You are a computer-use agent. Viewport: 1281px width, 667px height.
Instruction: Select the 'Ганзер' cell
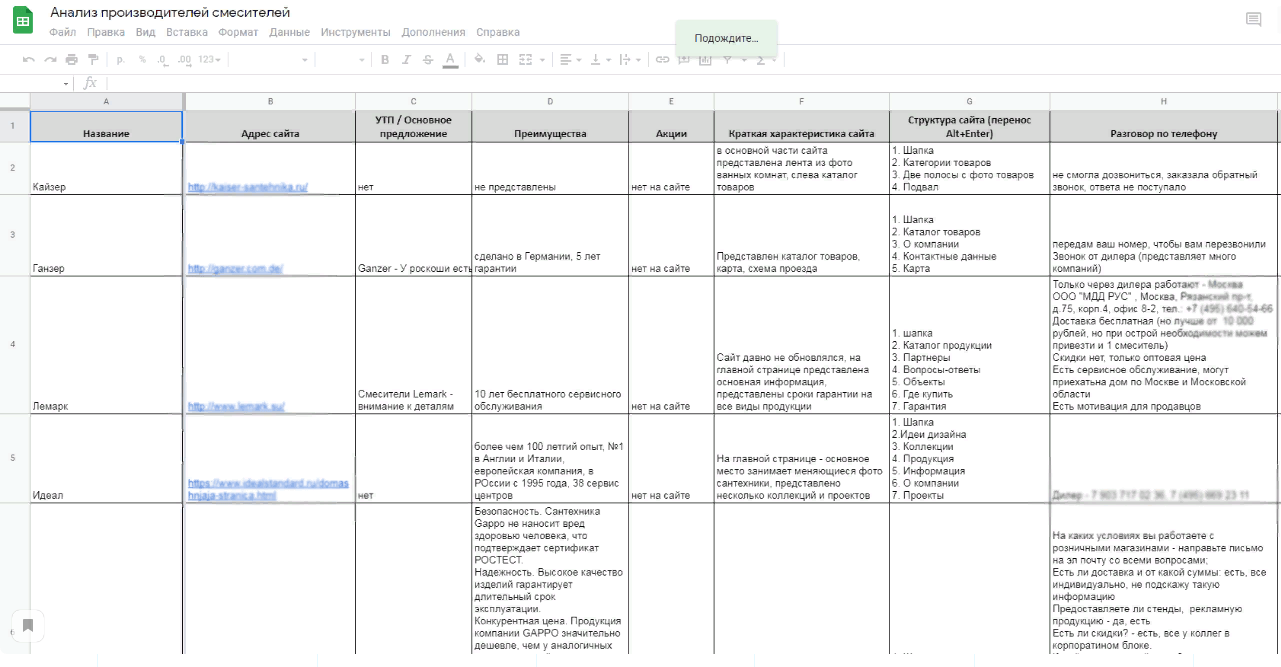coord(106,236)
